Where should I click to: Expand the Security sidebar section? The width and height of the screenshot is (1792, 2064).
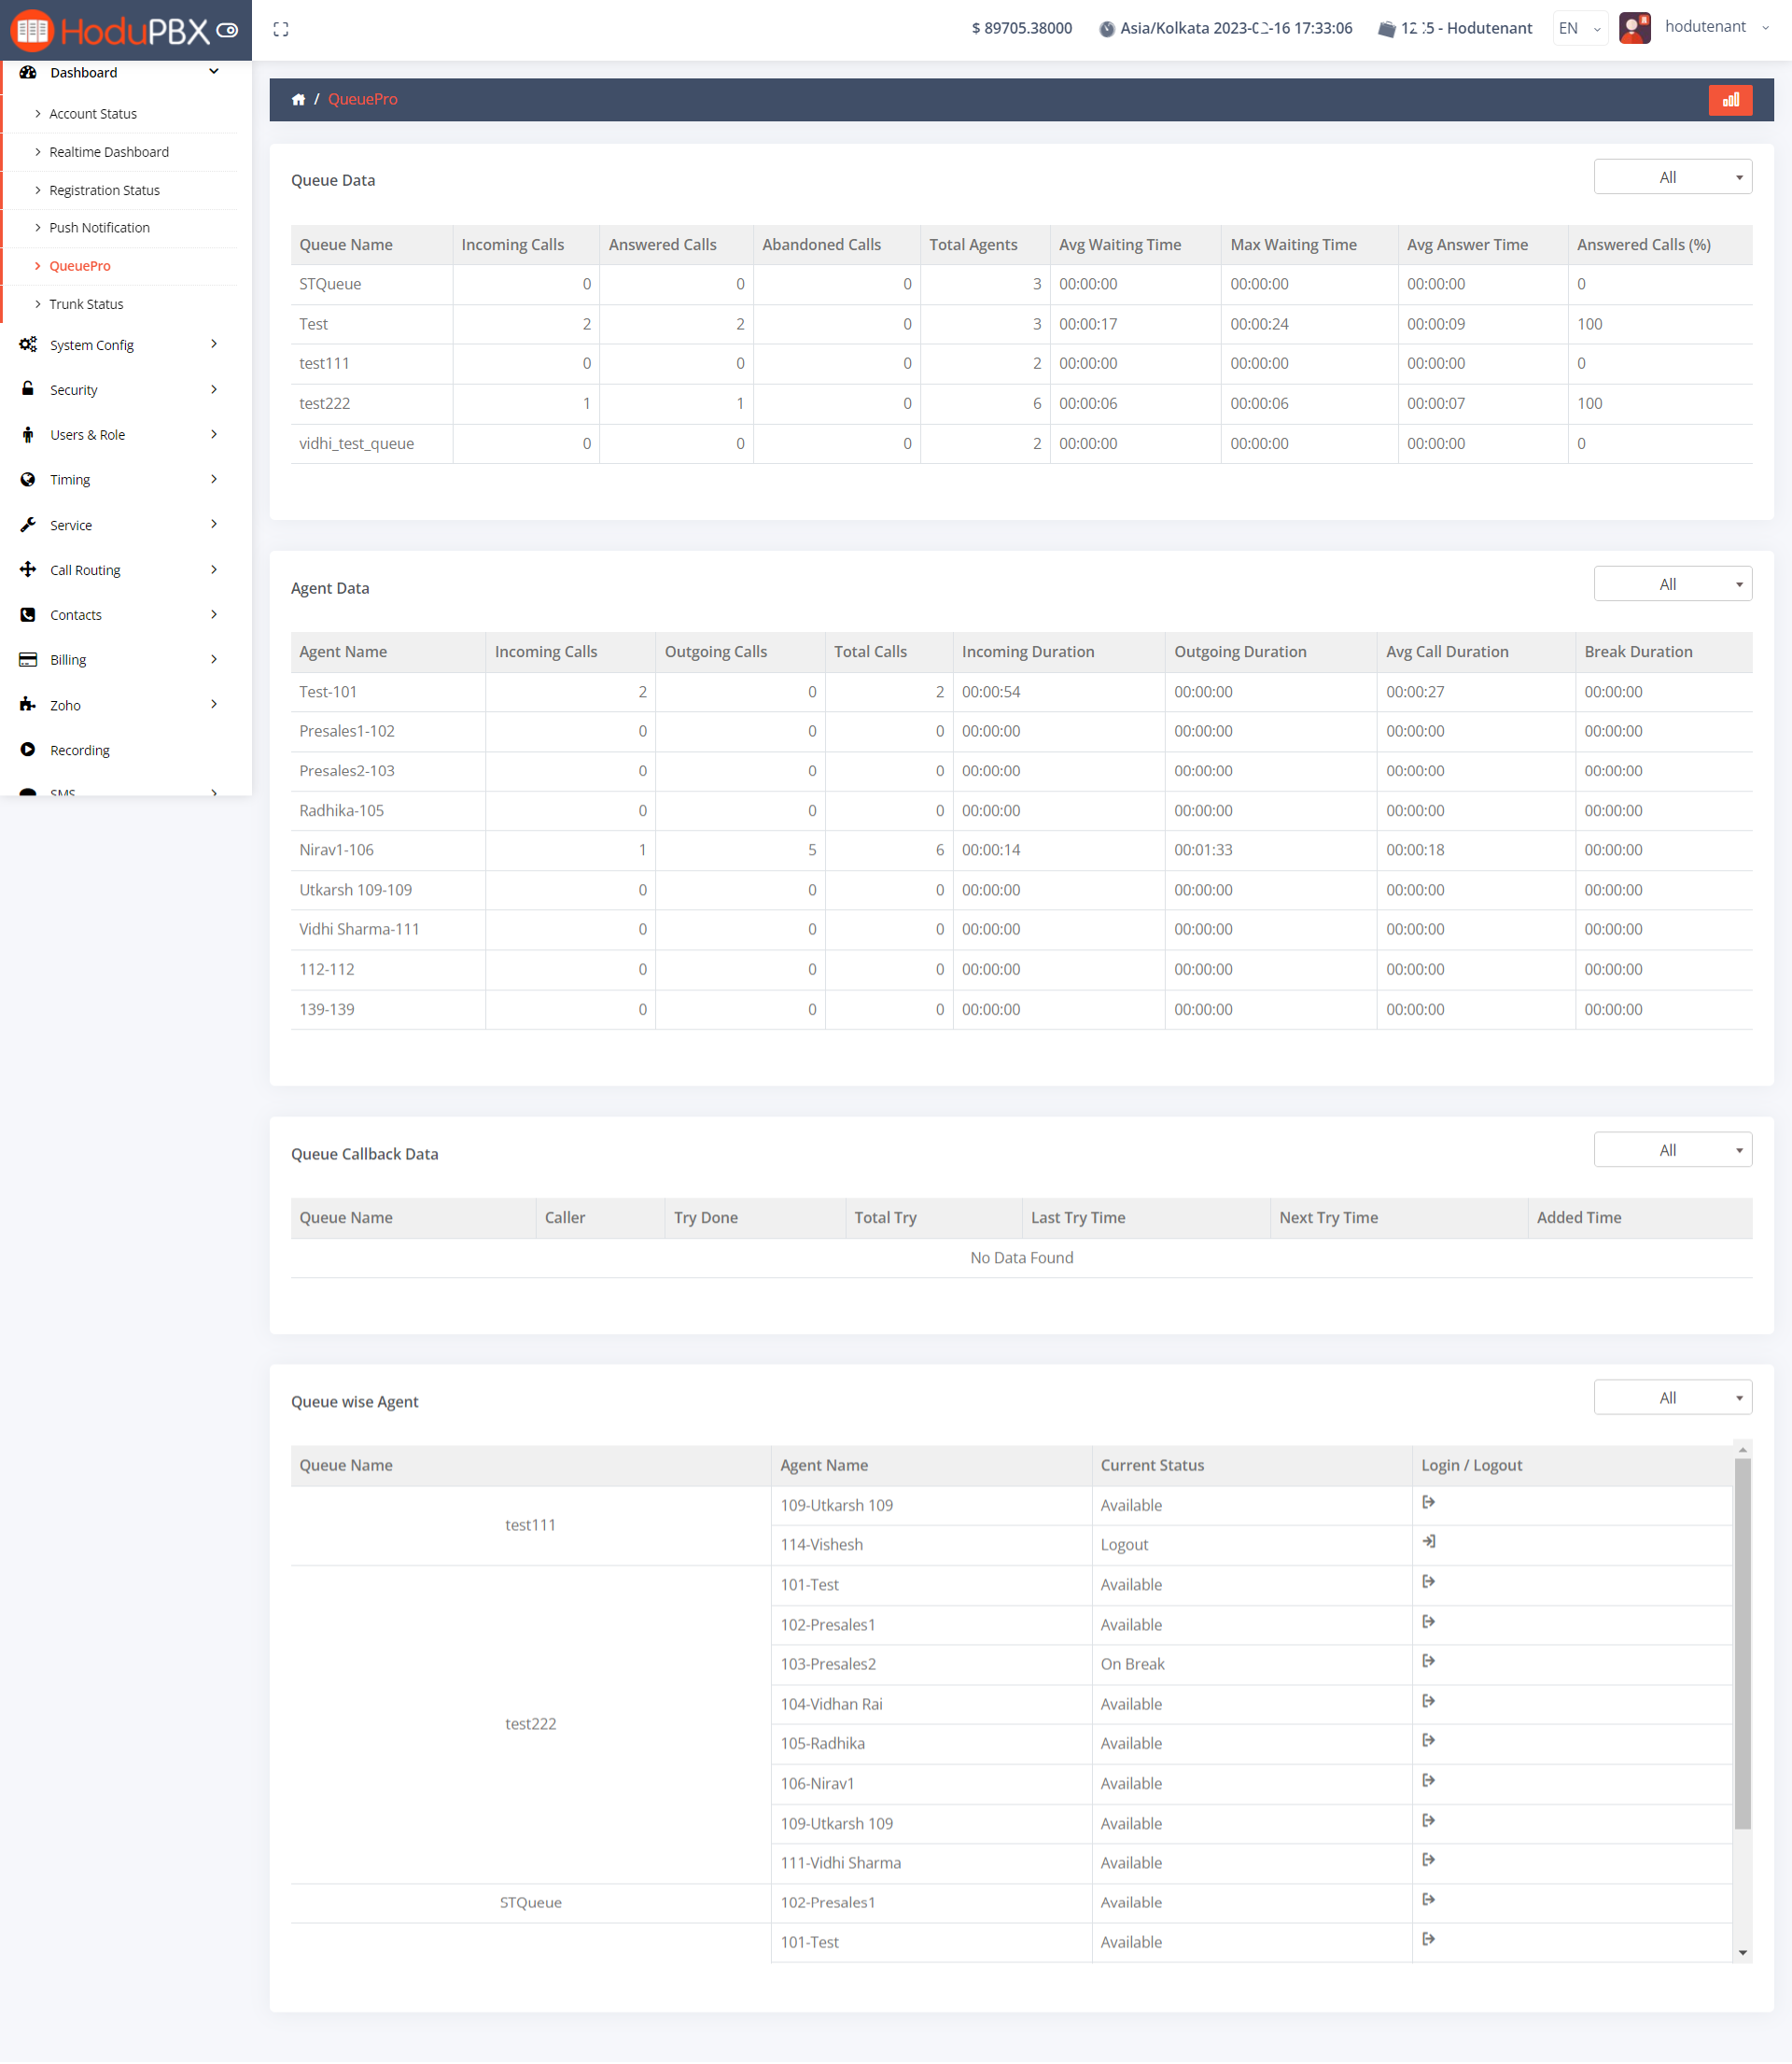point(73,389)
